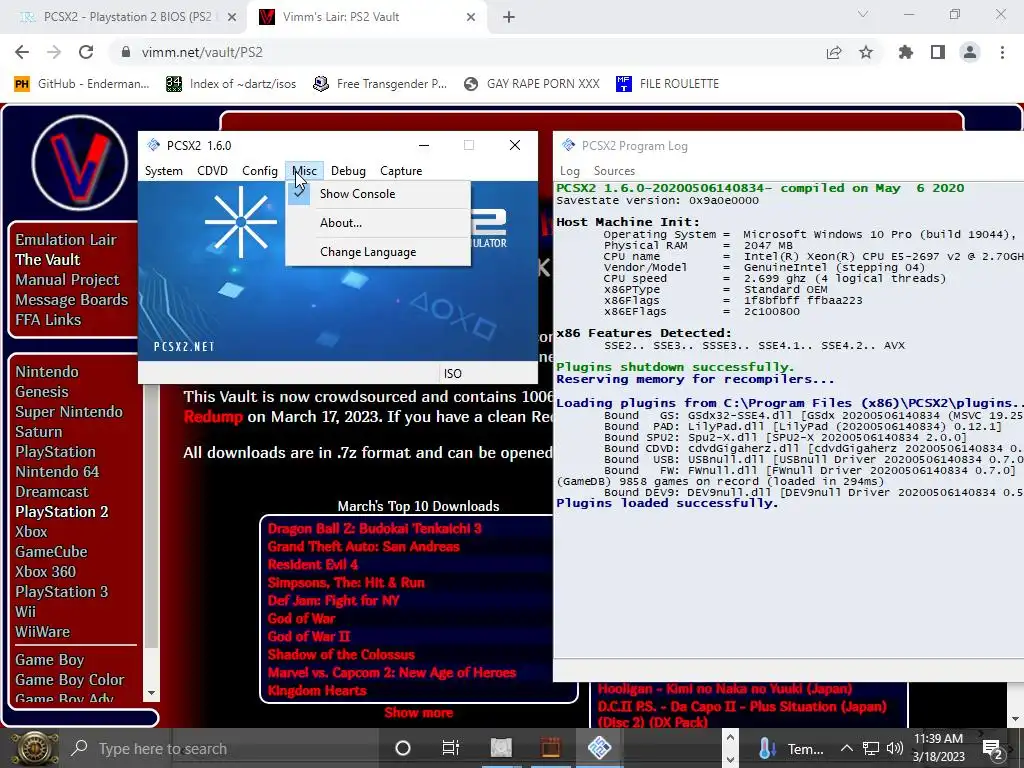Open the Manual Project link
The image size is (1024, 768).
pos(67,280)
